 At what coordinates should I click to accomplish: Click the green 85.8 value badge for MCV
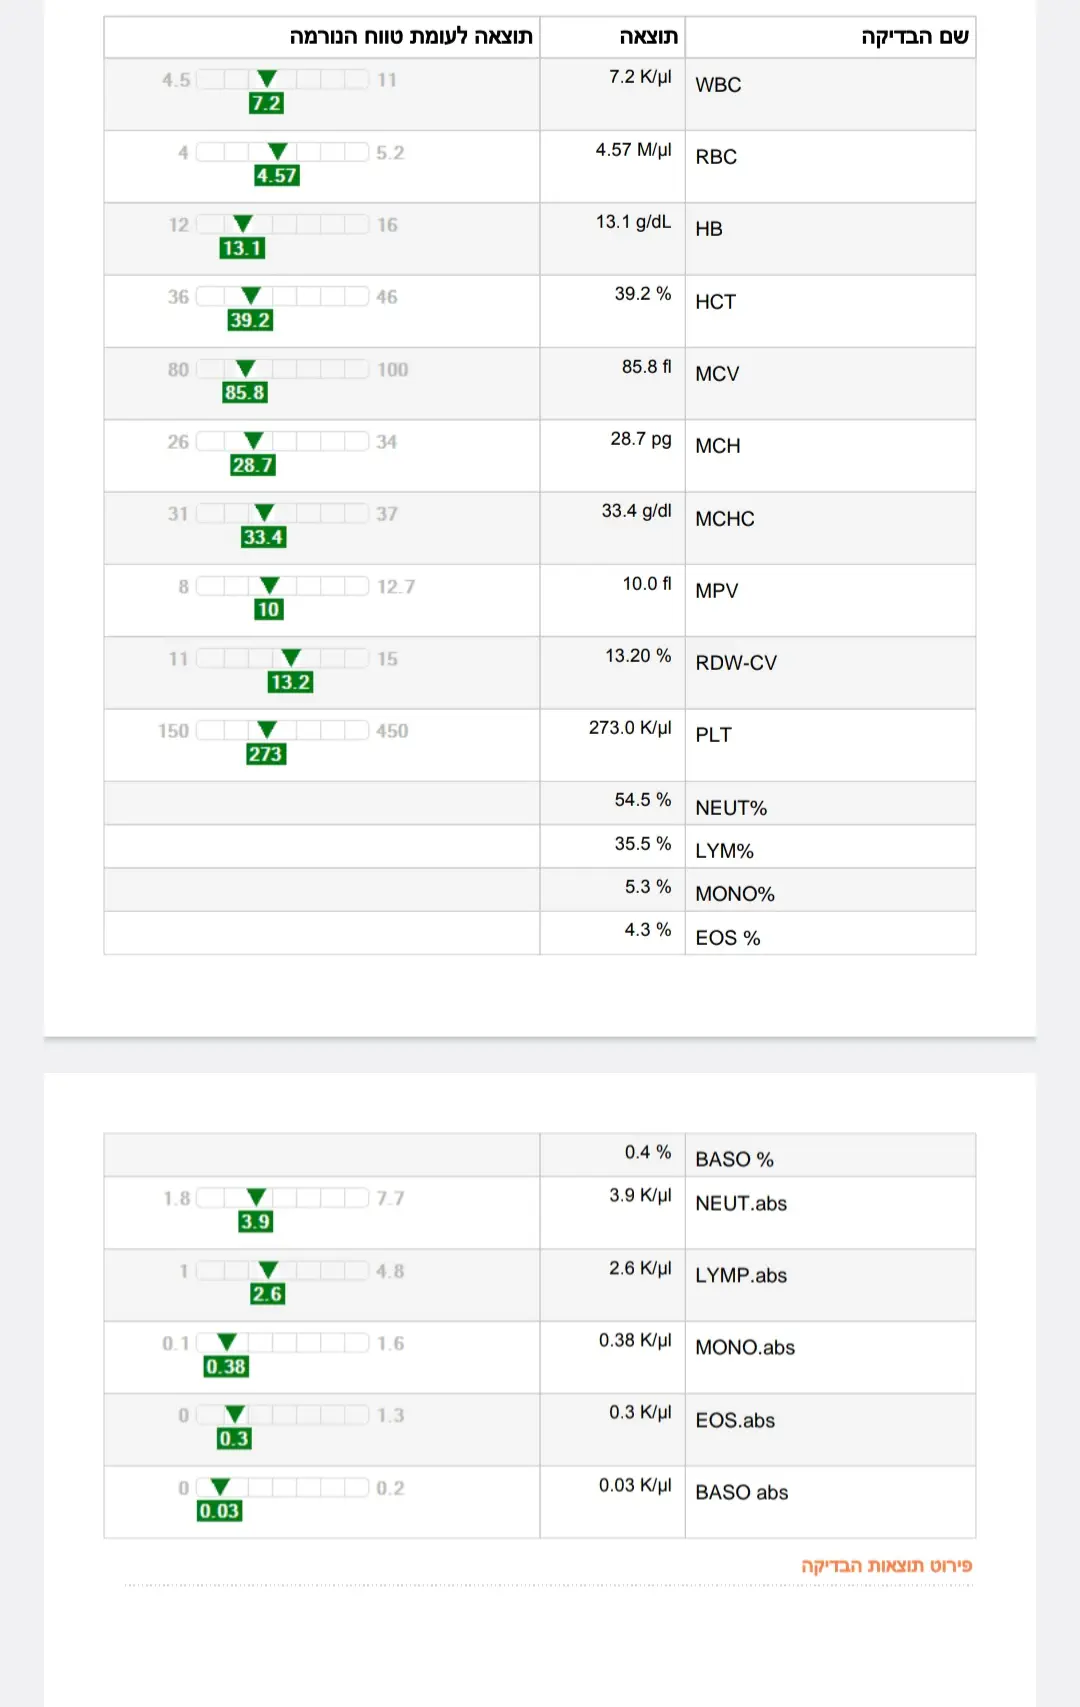[245, 393]
